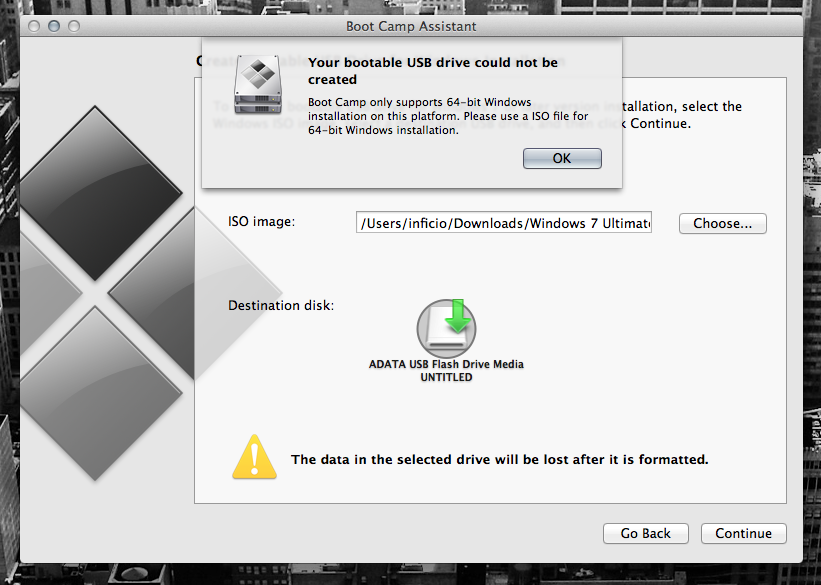Select the ADATA USB Flash Drive icon
This screenshot has height=585, width=821.
[x=446, y=328]
